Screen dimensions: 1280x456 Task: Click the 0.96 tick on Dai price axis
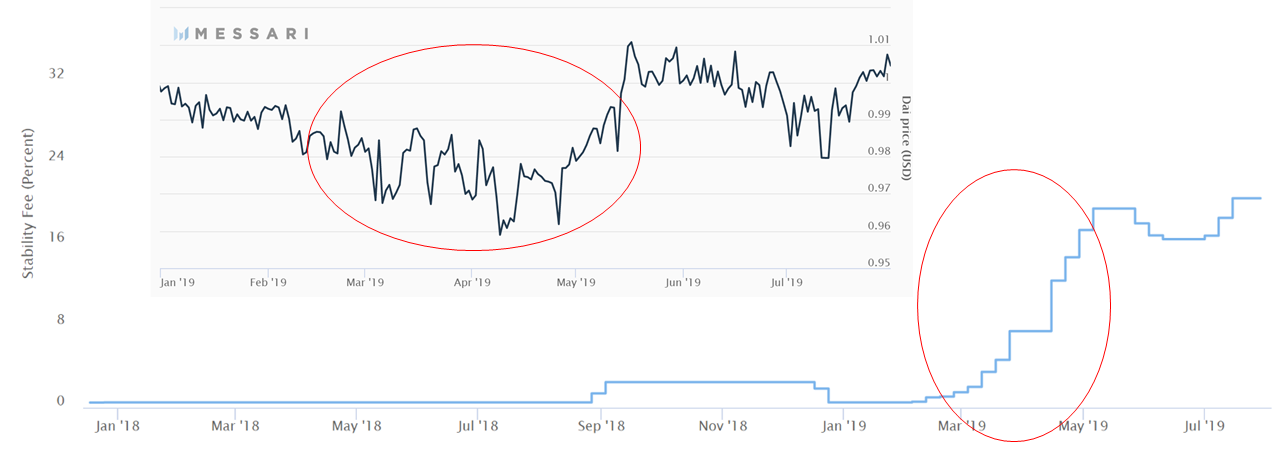(x=880, y=226)
